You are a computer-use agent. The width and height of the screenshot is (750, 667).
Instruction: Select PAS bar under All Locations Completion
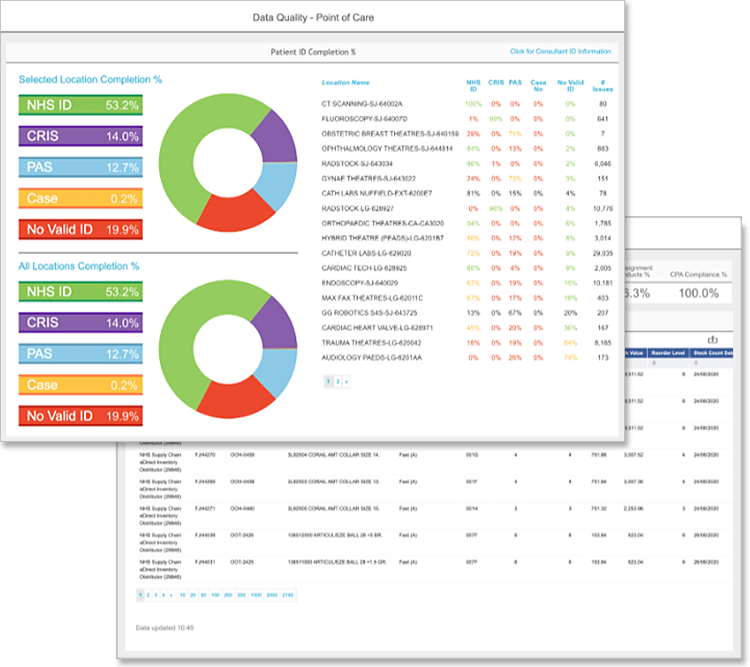tap(80, 354)
